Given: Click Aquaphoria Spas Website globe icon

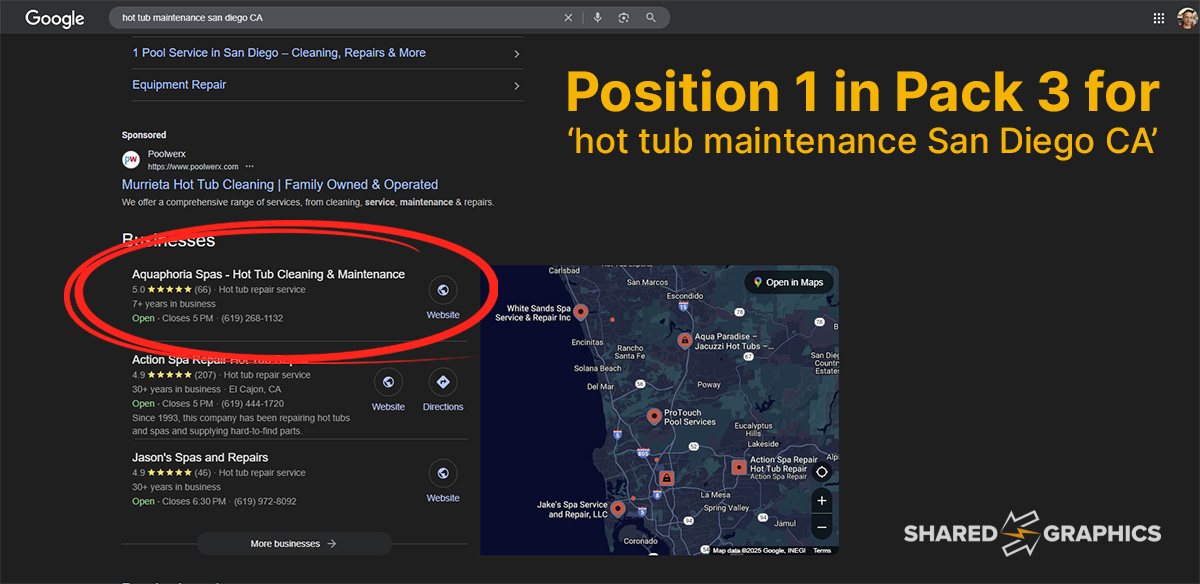Looking at the screenshot, I should tap(443, 290).
